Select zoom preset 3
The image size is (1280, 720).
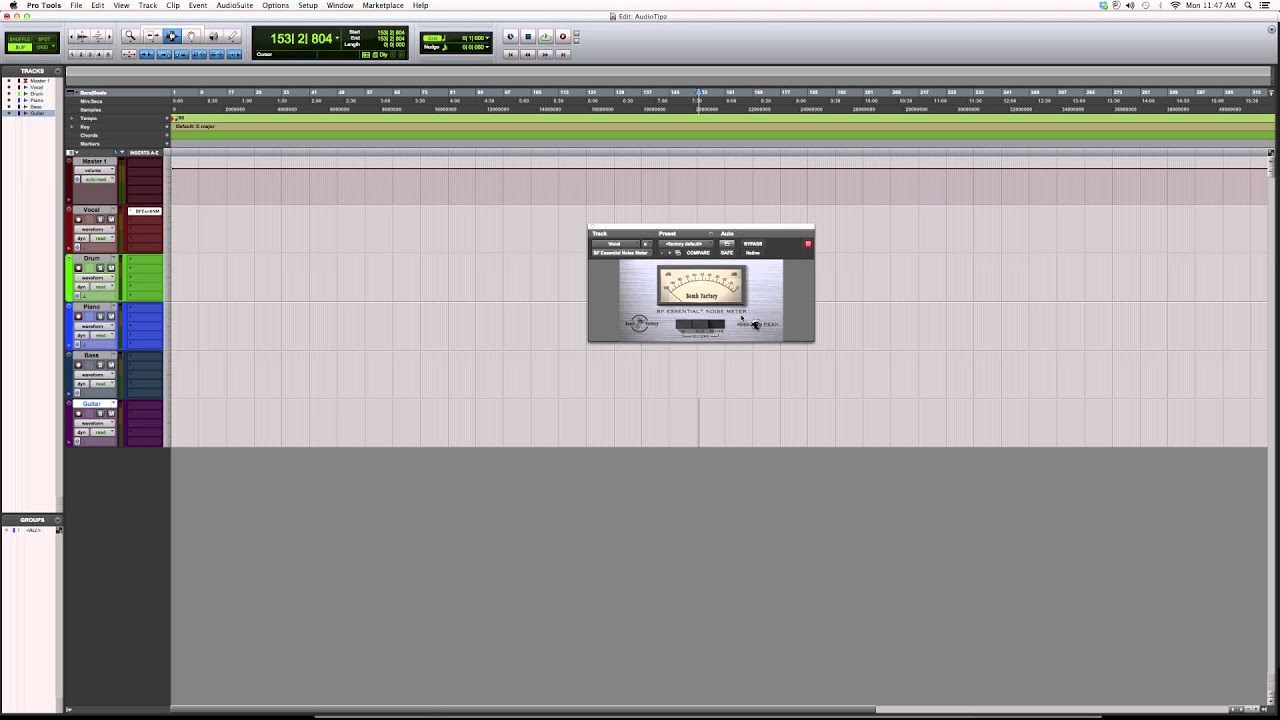(90, 54)
